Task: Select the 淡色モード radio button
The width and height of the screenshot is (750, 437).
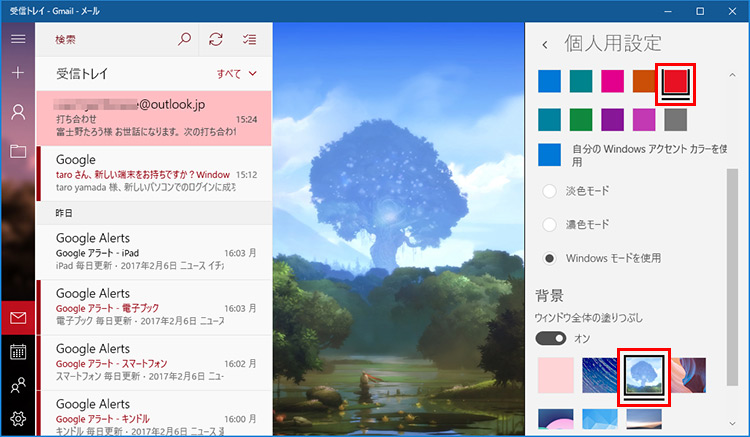Action: 549,191
